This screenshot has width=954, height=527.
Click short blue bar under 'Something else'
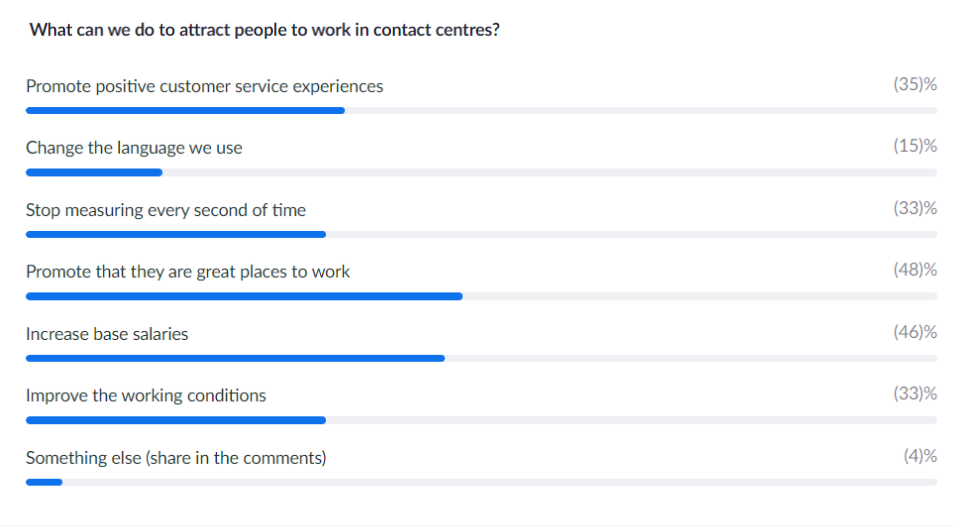point(44,483)
